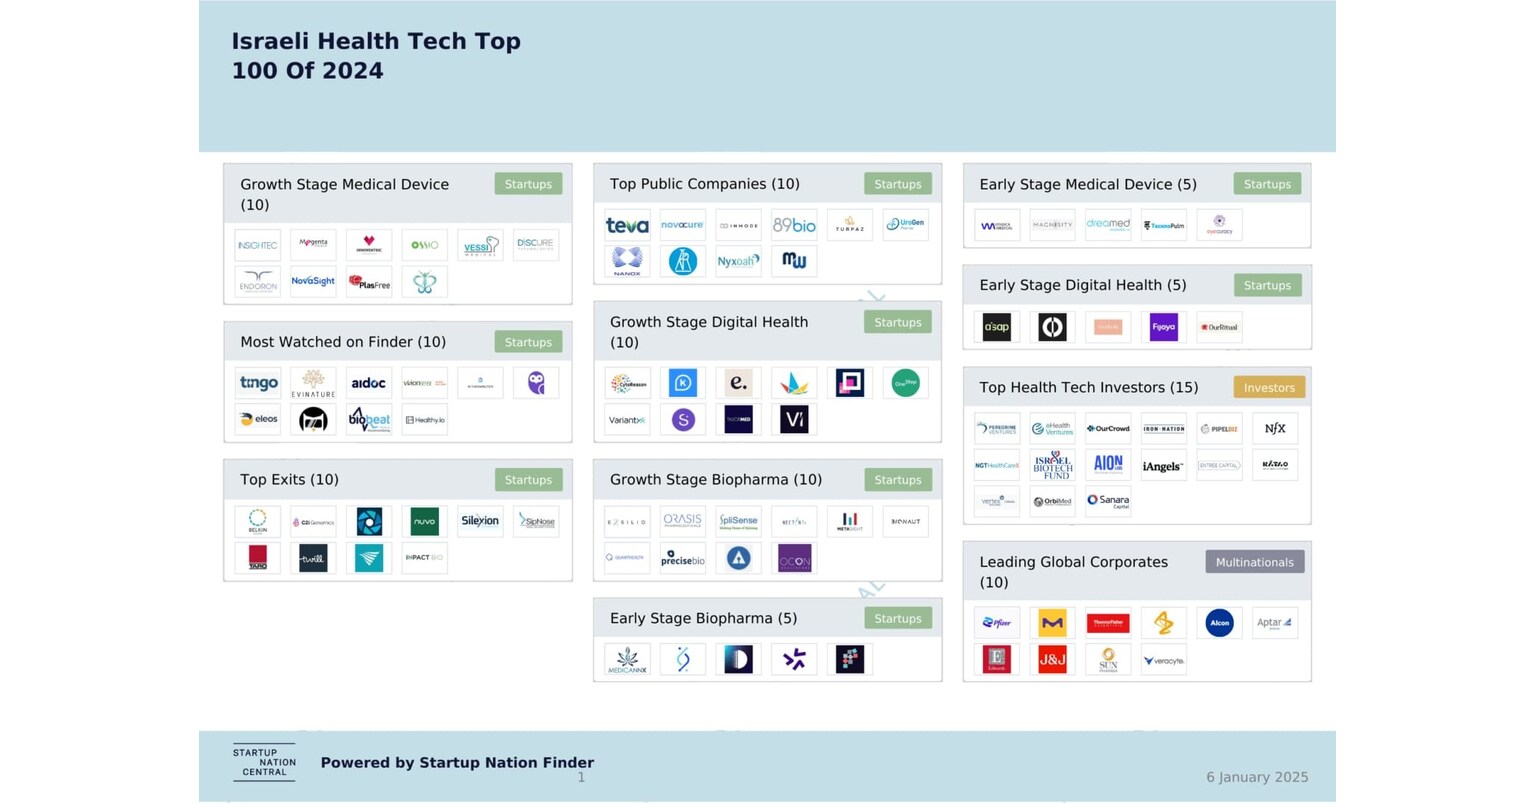Click the Startup Nation Central logo
The image size is (1535, 804).
264,763
